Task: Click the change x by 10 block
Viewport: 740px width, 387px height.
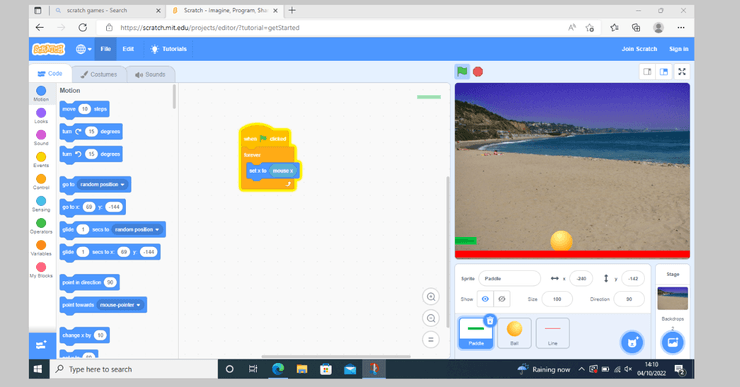Action: [84, 335]
